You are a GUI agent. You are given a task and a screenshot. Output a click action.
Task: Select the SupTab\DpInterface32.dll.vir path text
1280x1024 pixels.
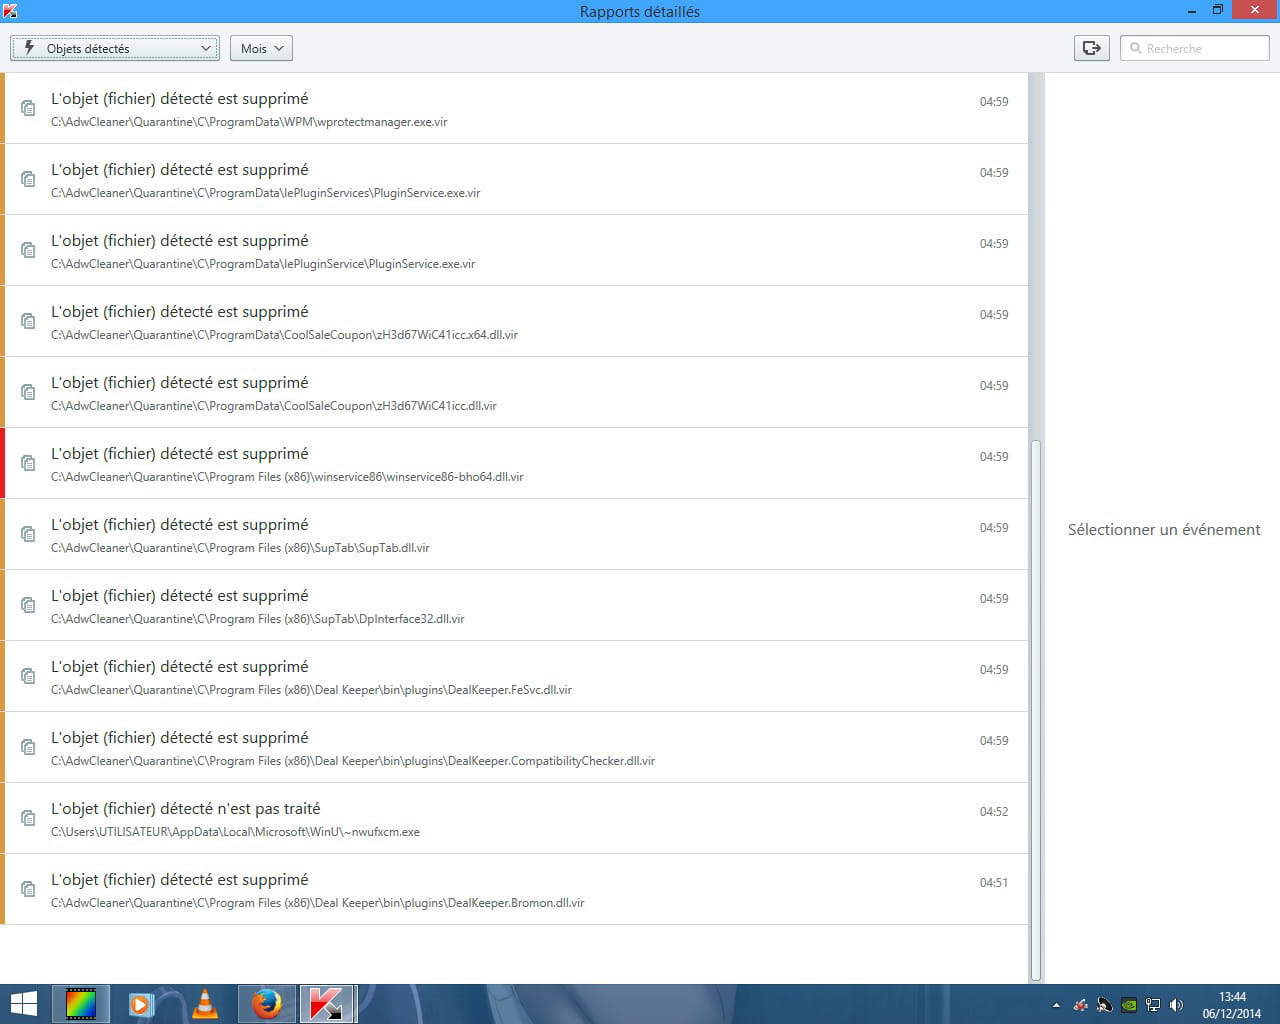pos(258,619)
